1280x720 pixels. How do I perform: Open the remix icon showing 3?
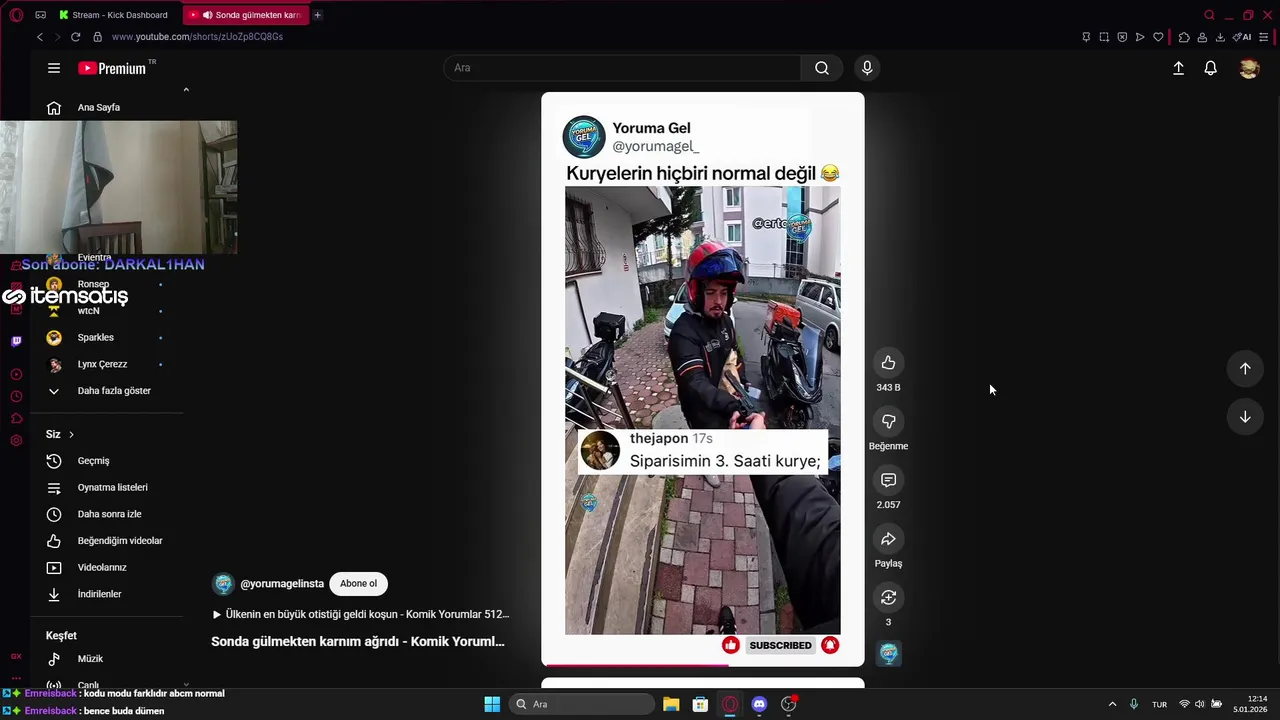pos(888,598)
